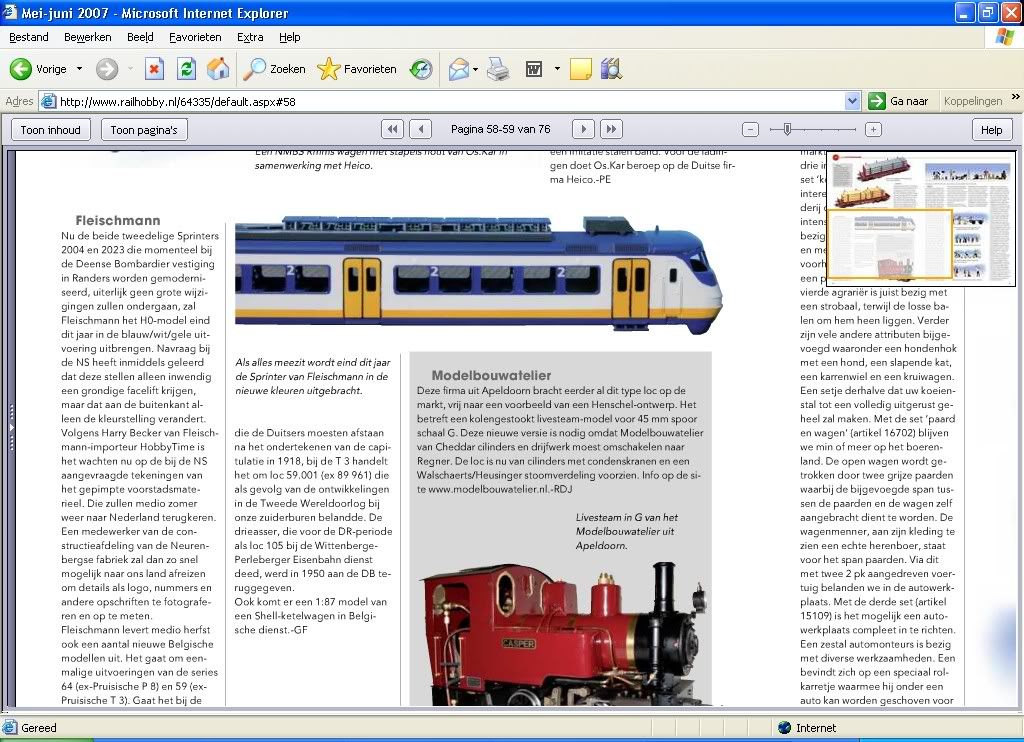Open the Mail toolbar icon
The width and height of the screenshot is (1024, 742).
(x=459, y=69)
